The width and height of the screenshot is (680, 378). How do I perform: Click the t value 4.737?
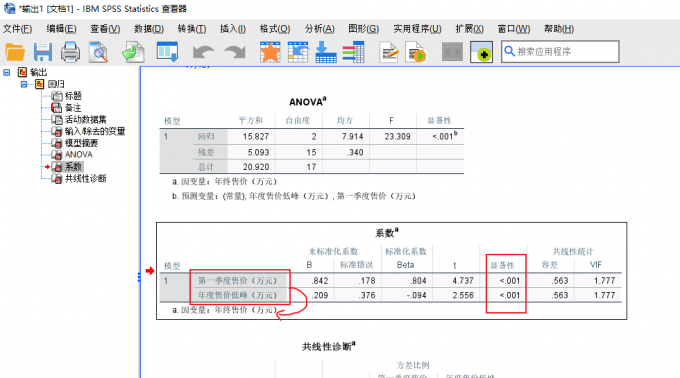click(463, 281)
